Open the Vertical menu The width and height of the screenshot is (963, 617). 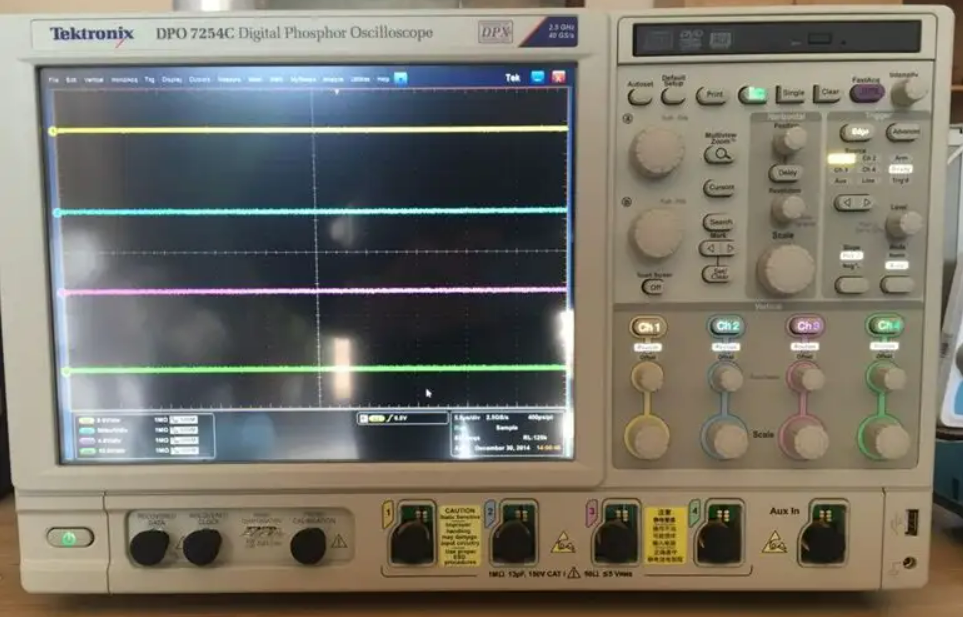coord(93,80)
